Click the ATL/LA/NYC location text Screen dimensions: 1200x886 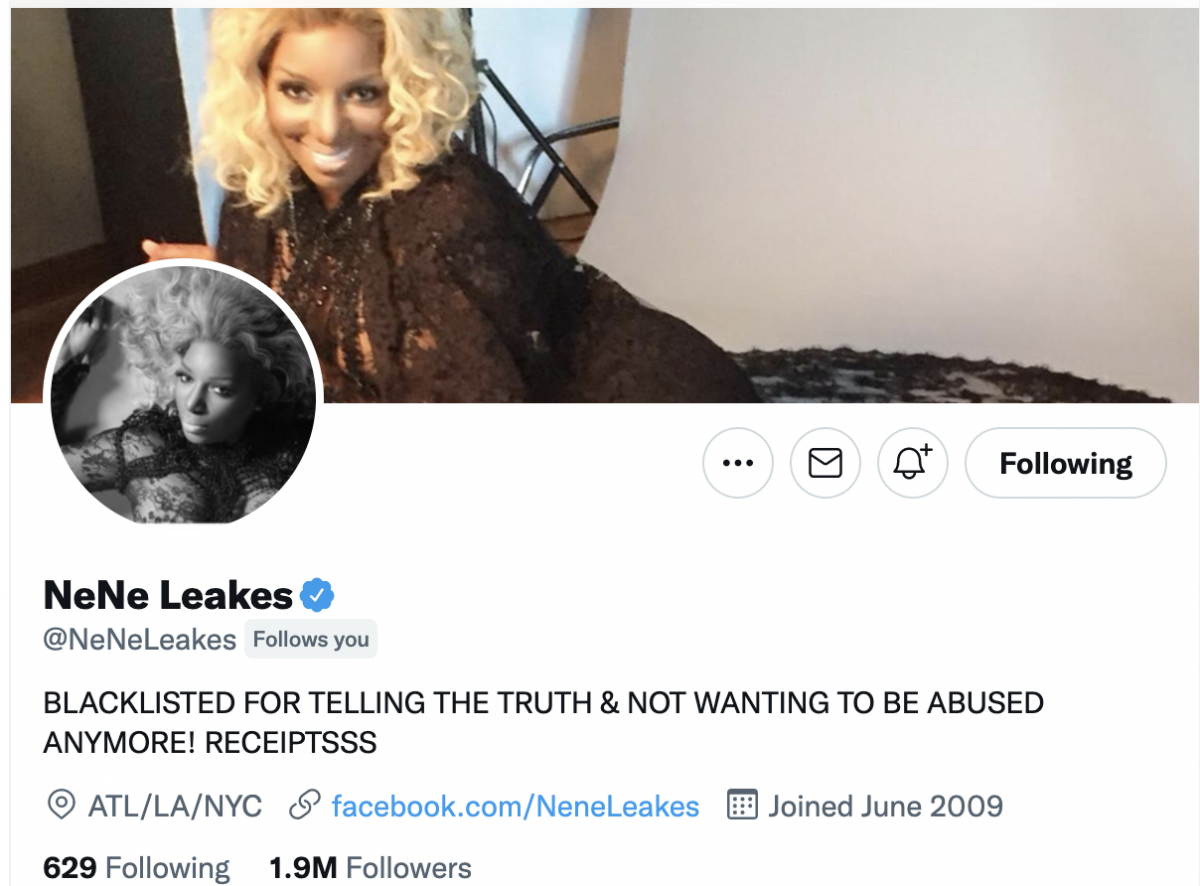pos(175,806)
